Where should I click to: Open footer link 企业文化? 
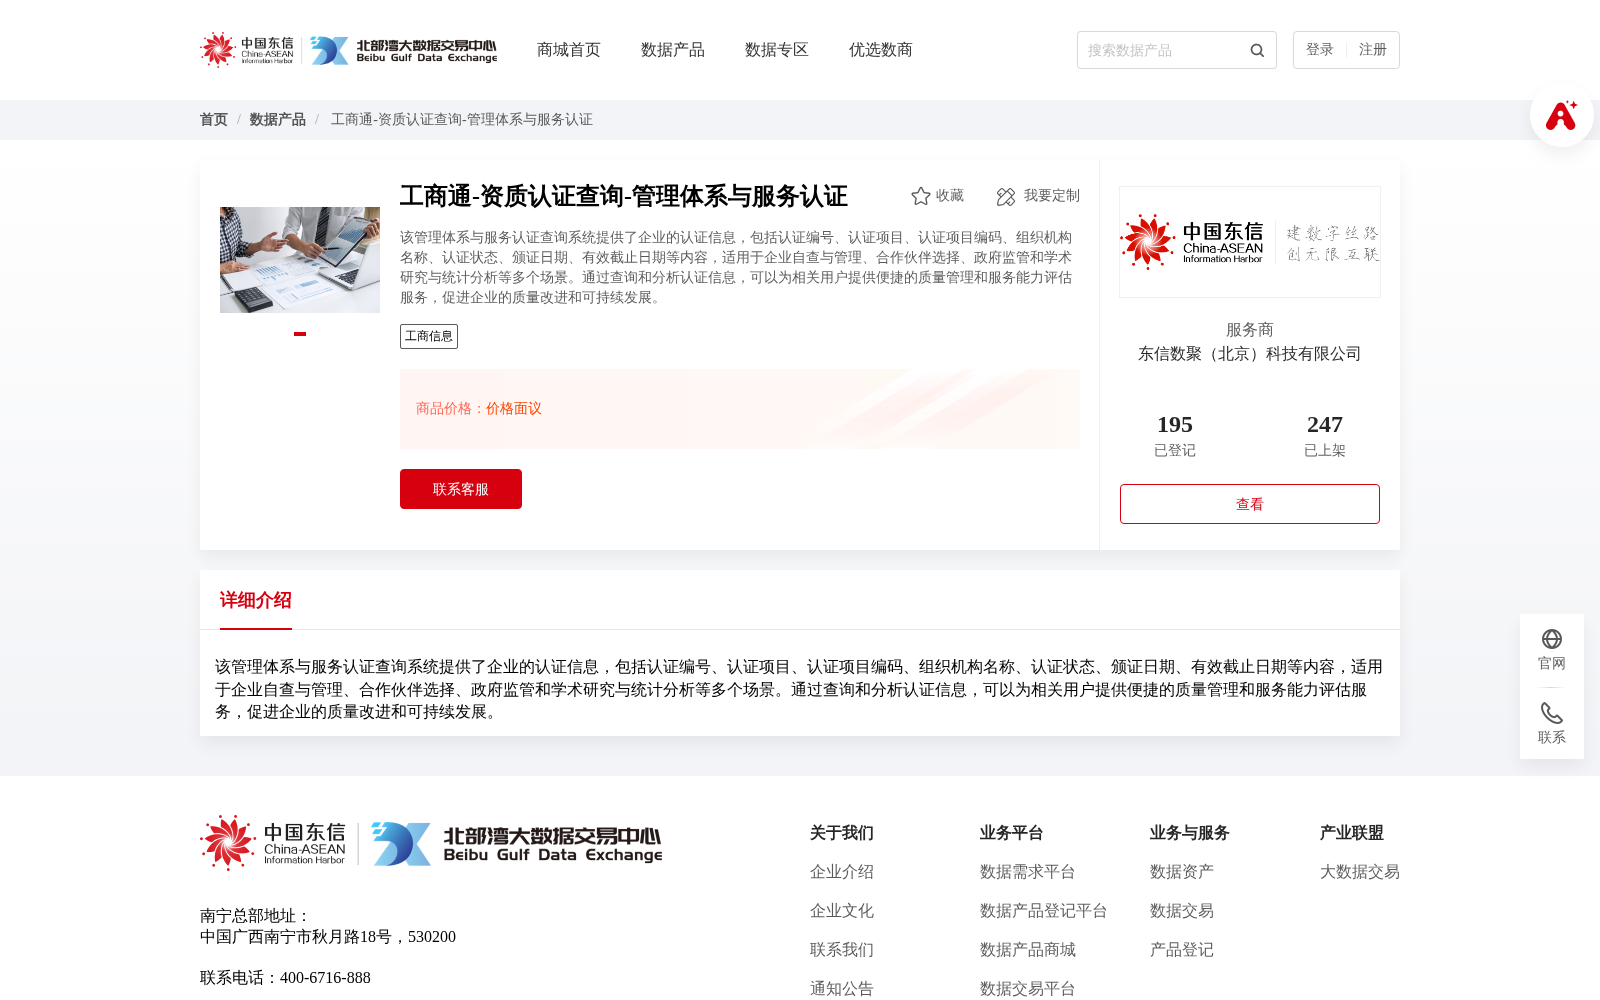point(842,911)
